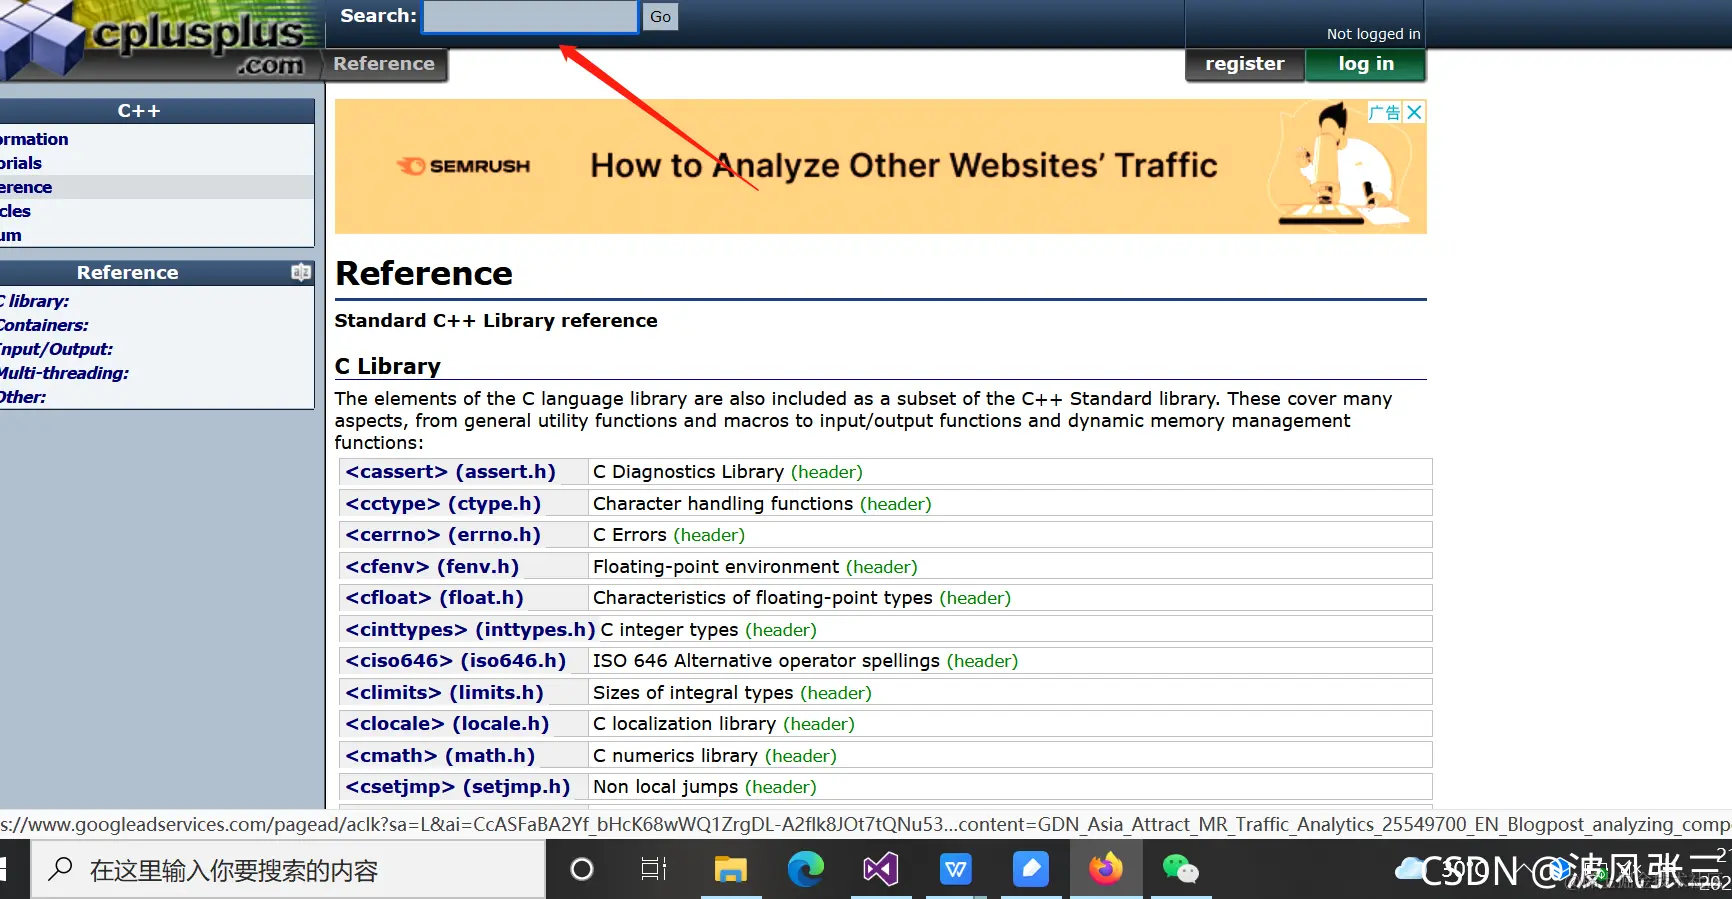Click 'C Diagnostics Library' description text
The height and width of the screenshot is (899, 1732).
(688, 472)
